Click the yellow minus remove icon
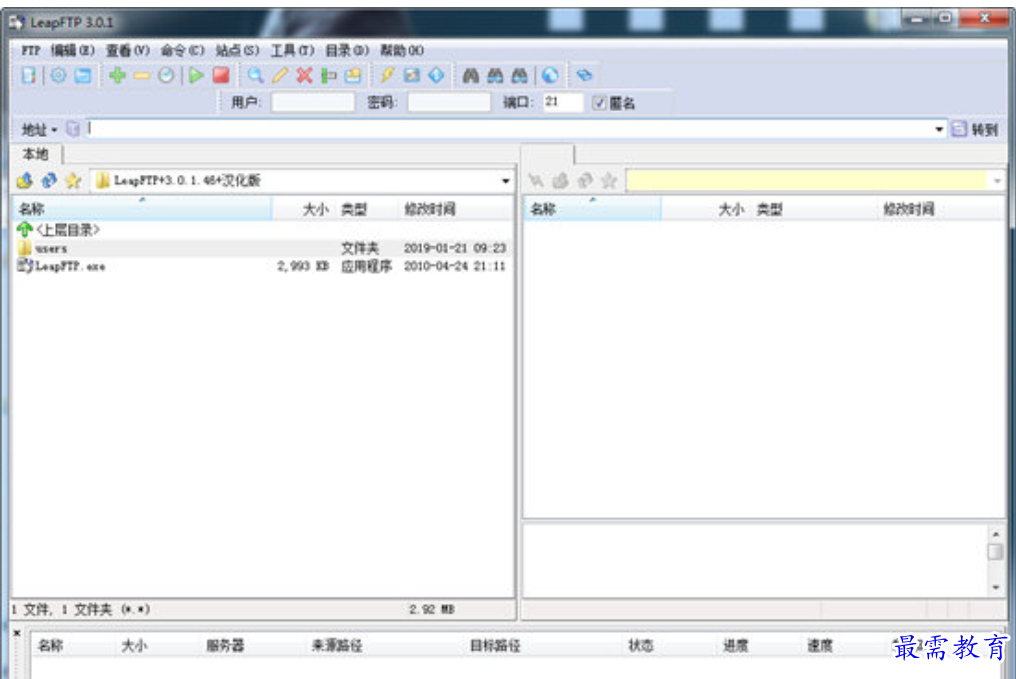Image resolution: width=1016 pixels, height=679 pixels. 142,76
